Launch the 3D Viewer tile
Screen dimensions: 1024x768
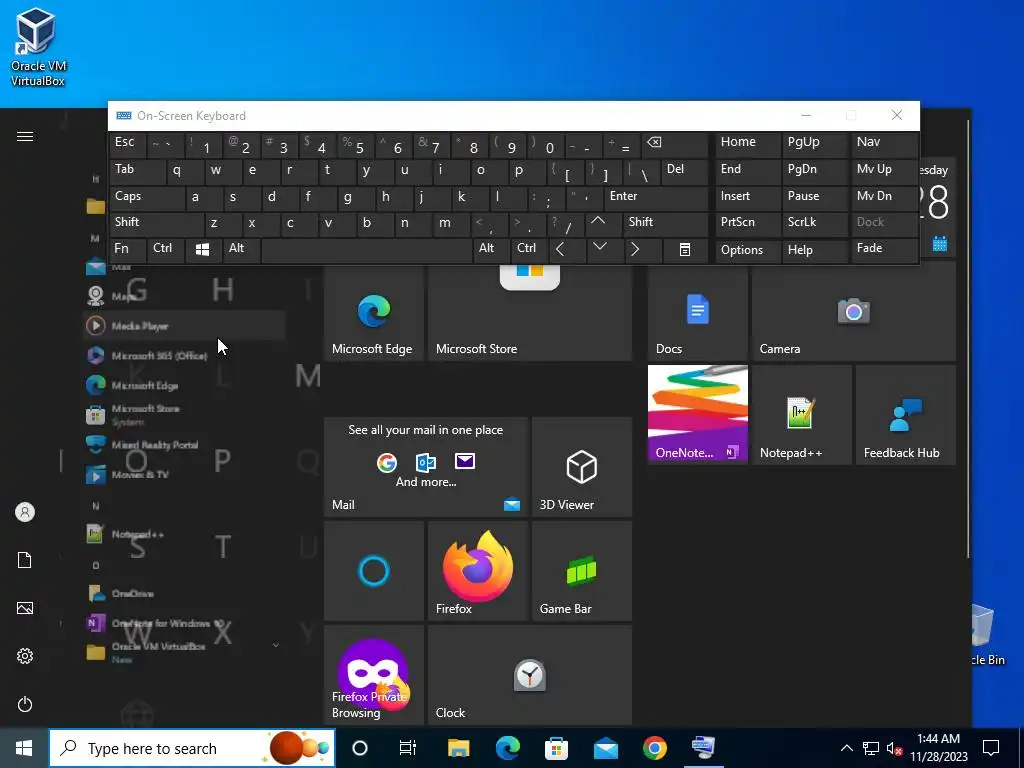(x=582, y=467)
